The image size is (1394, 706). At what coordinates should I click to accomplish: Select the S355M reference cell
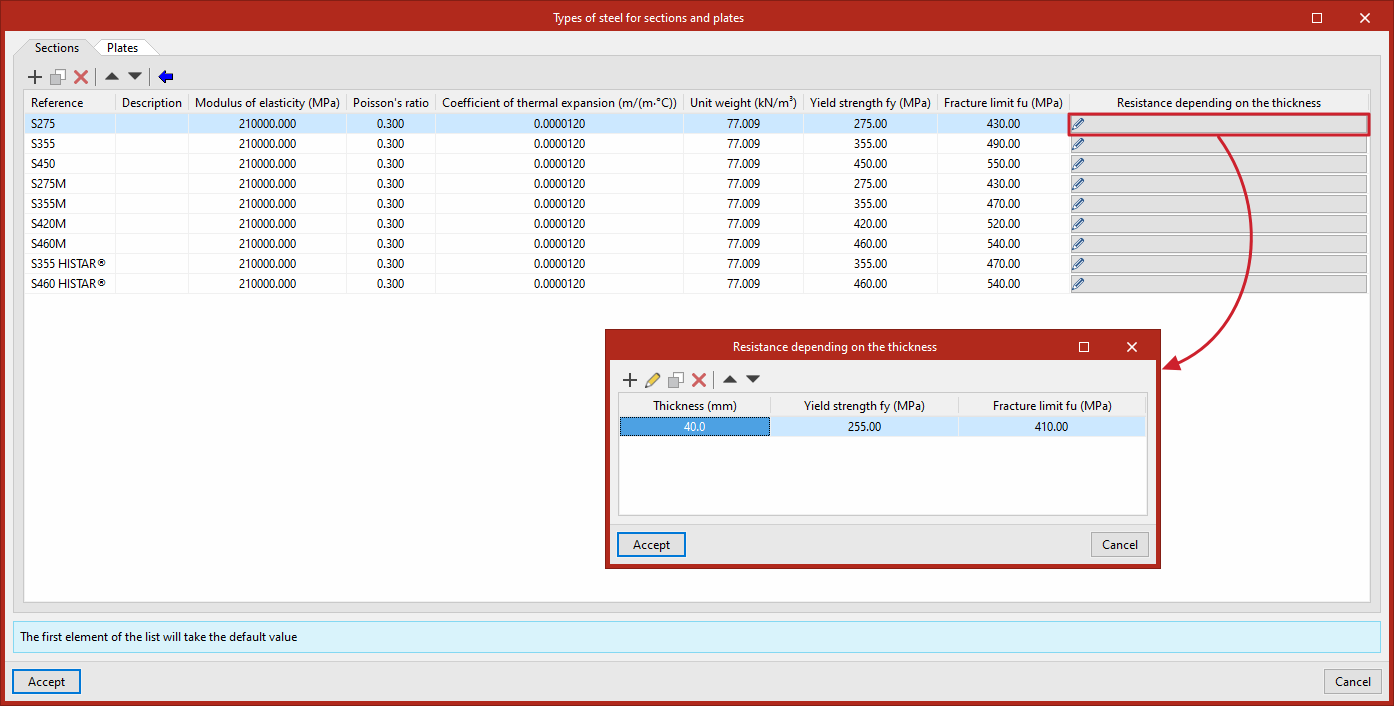70,204
